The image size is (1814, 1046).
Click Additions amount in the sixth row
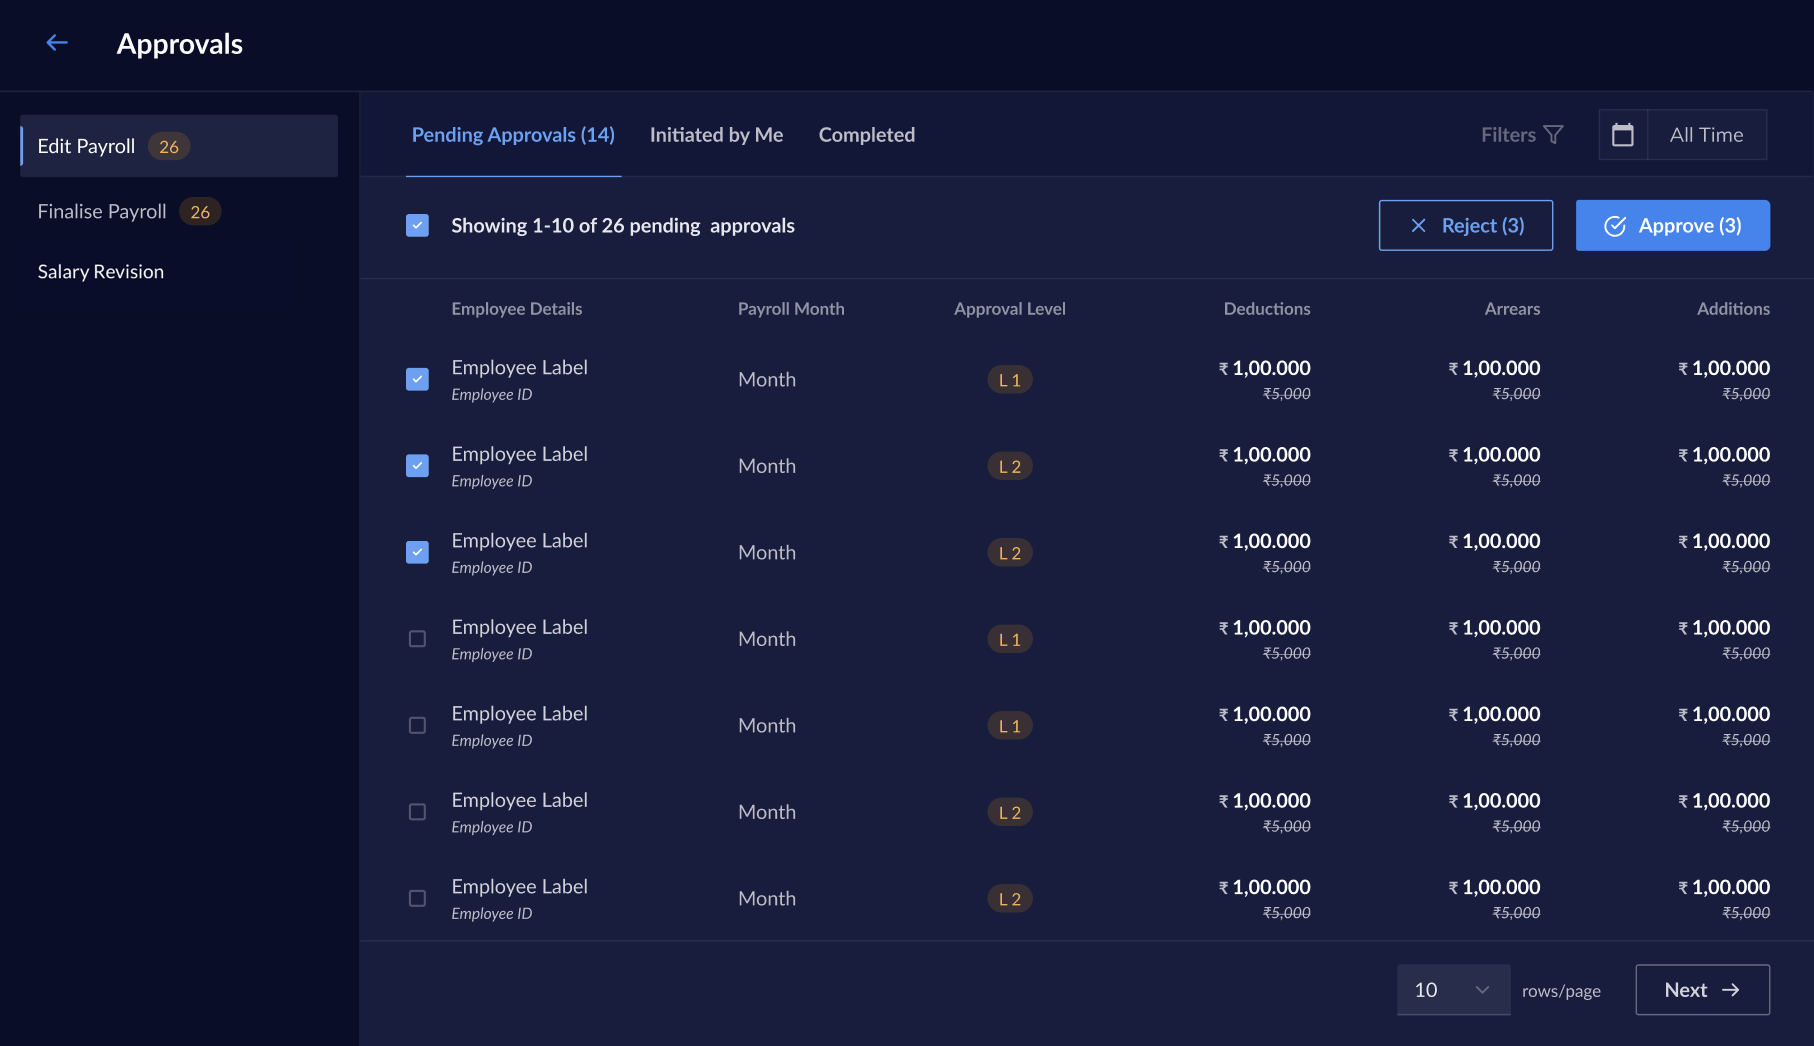click(x=1724, y=801)
